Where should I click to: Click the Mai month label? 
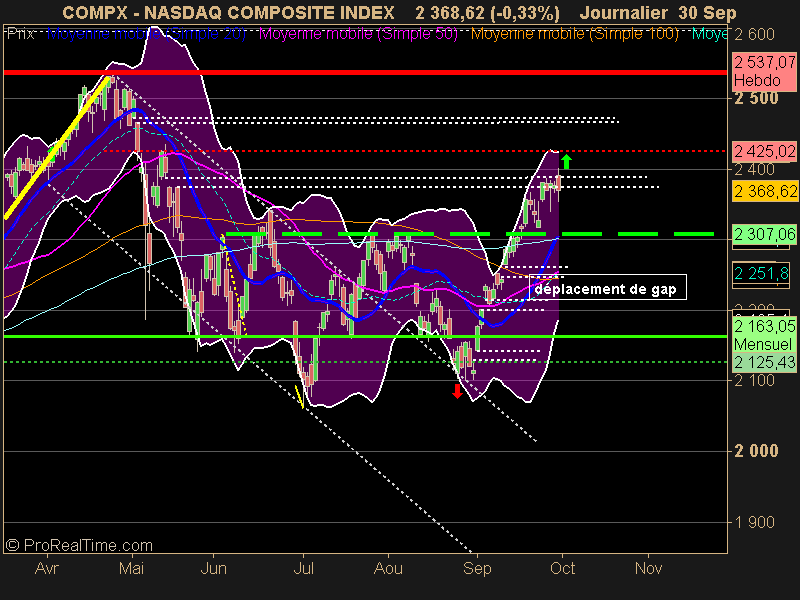[132, 568]
